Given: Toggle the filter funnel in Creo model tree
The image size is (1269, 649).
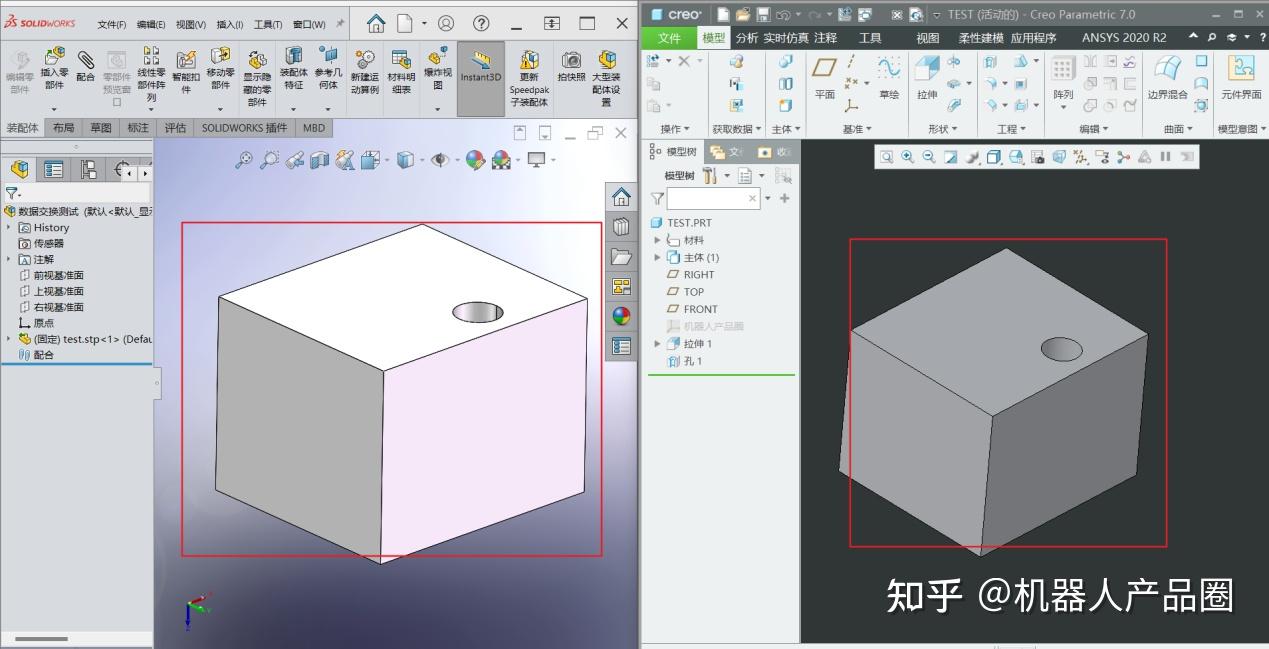Looking at the screenshot, I should coord(657,198).
